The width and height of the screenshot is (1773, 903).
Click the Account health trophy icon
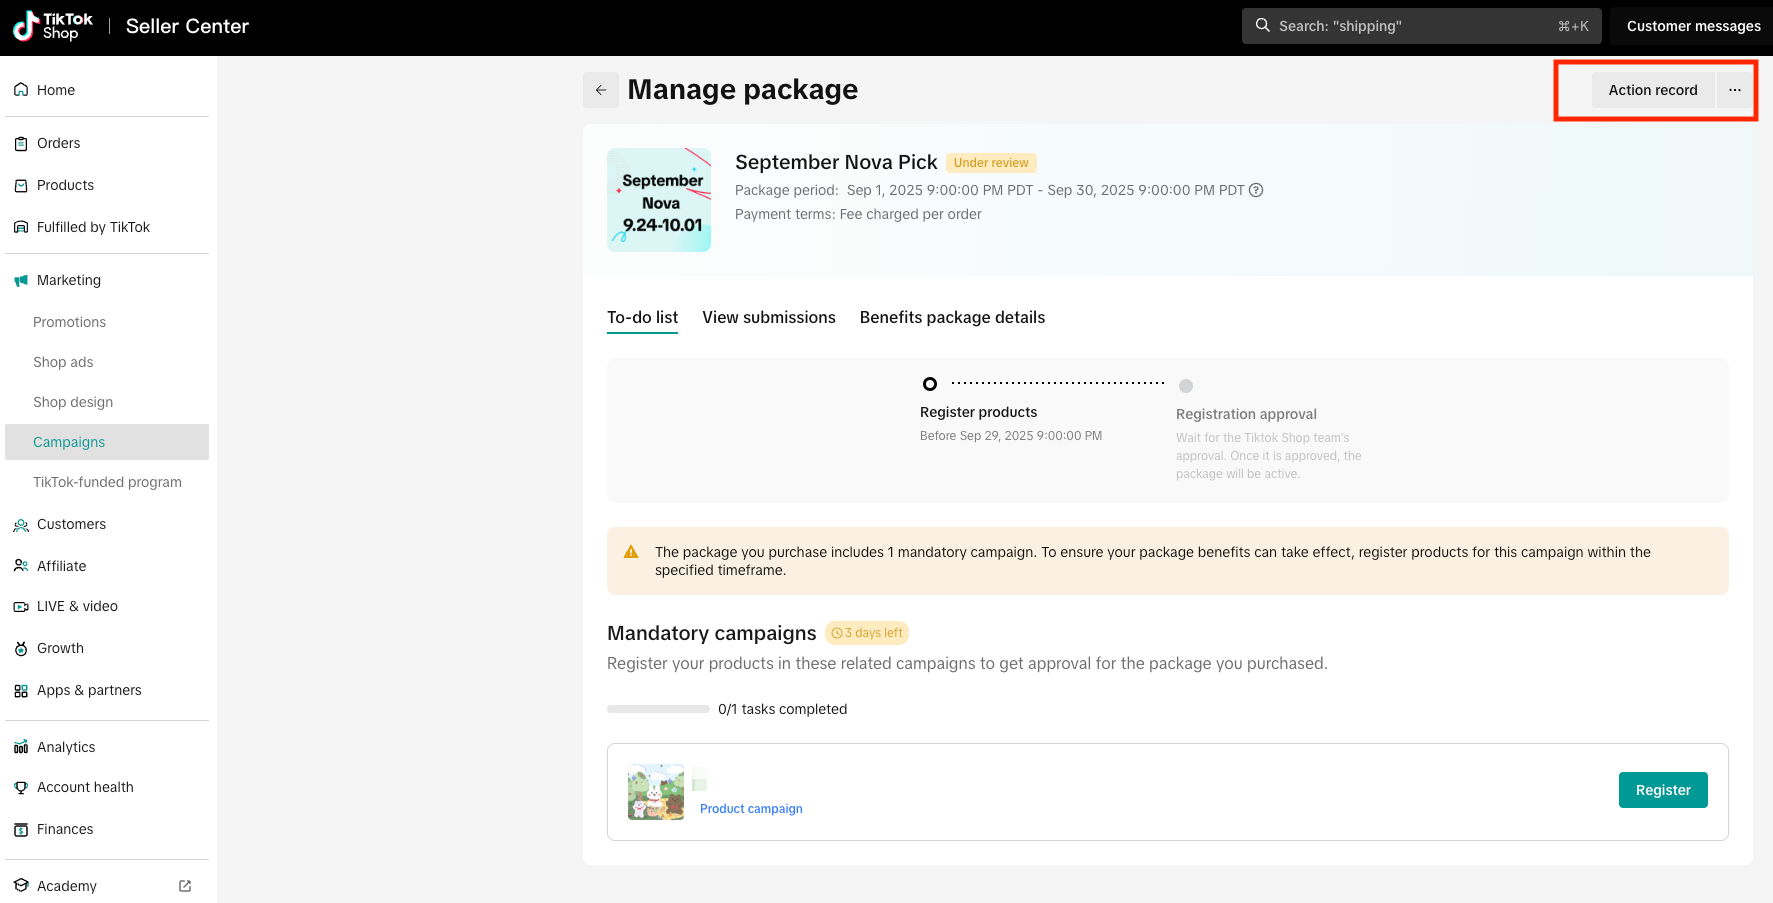(x=21, y=788)
